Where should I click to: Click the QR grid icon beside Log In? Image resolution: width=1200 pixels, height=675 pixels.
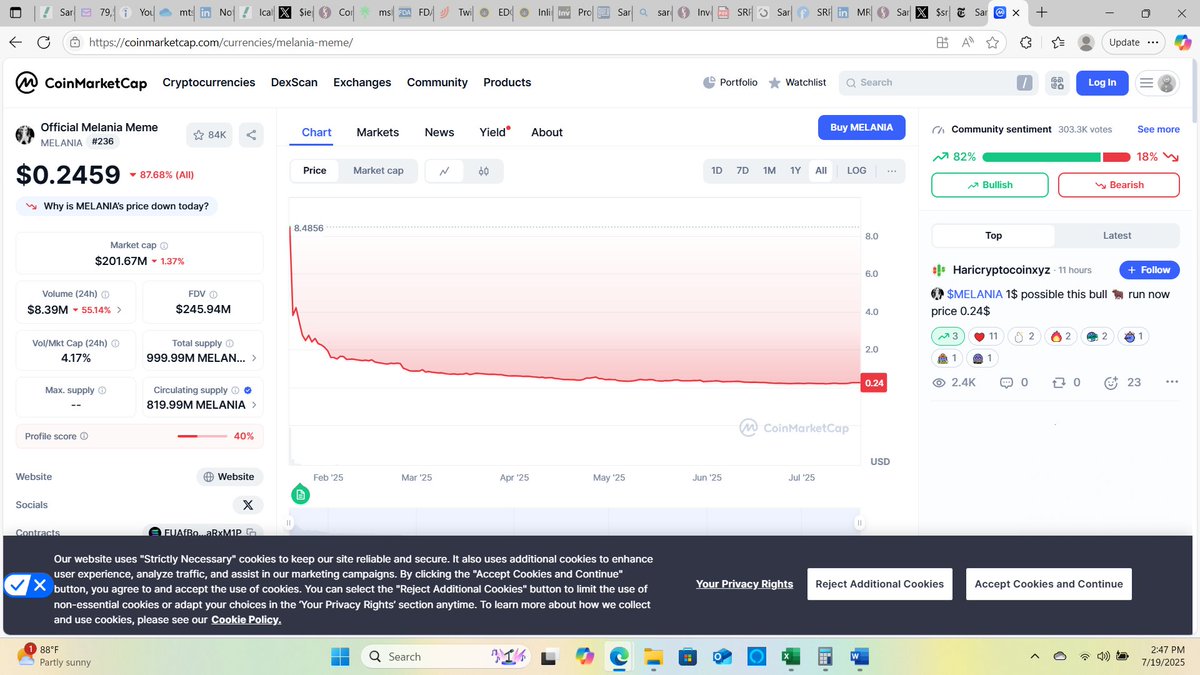[x=1057, y=83]
